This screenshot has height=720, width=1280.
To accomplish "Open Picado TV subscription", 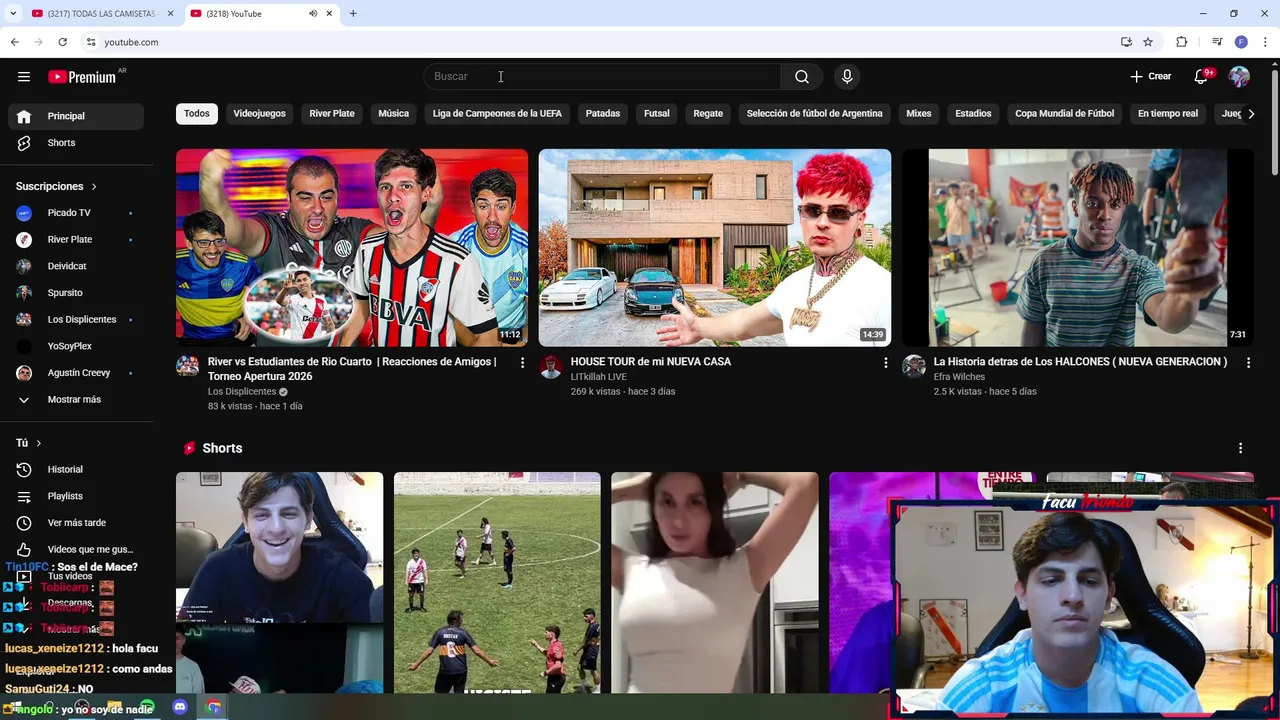I will tap(76, 213).
